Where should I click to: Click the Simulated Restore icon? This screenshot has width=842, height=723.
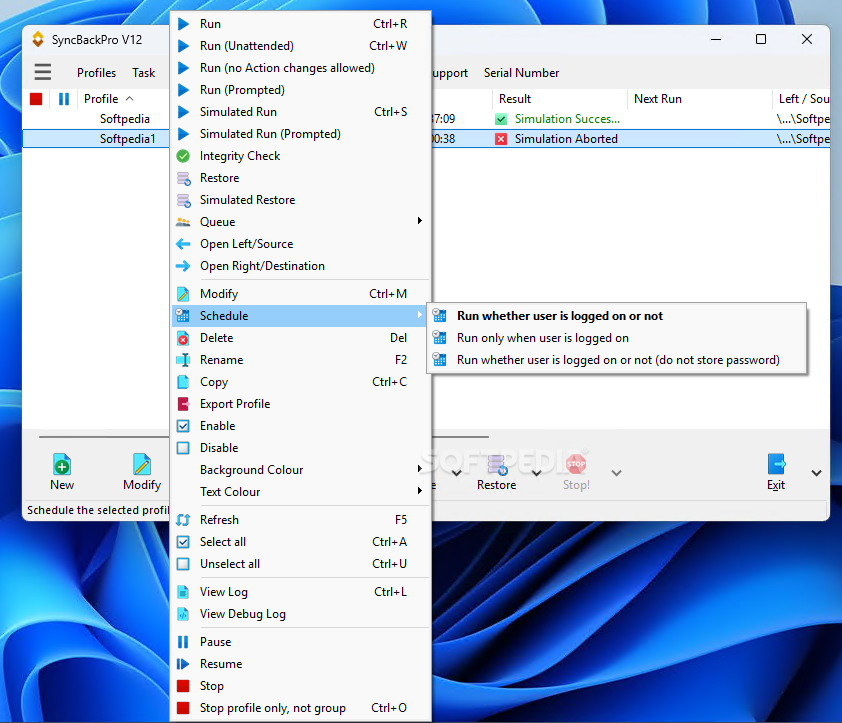click(184, 200)
